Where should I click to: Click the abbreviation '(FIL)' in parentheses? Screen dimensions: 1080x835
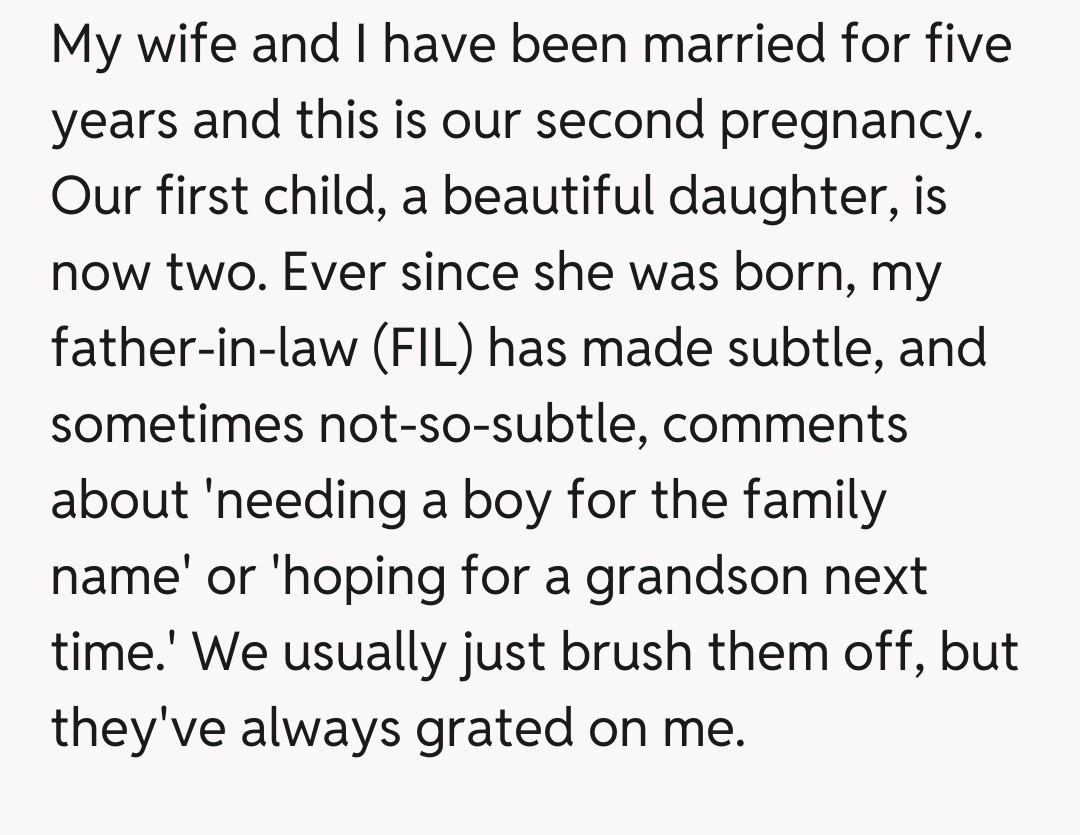tap(425, 347)
